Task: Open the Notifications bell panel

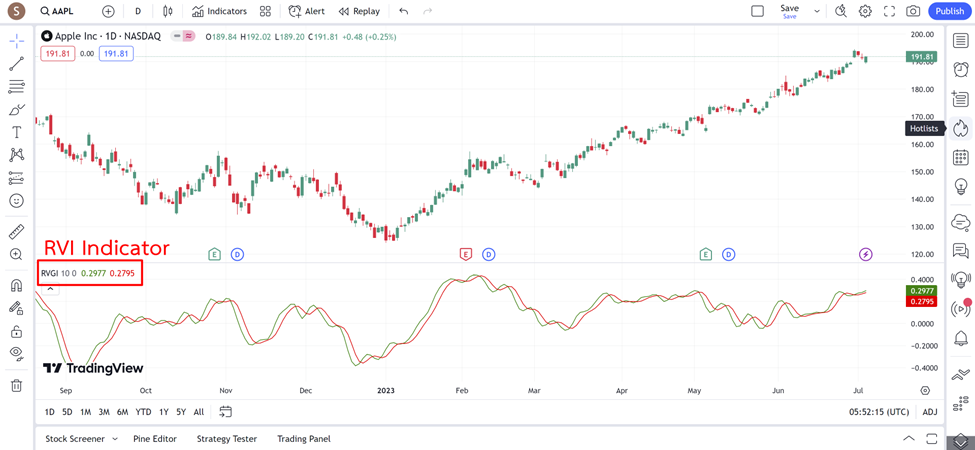Action: tap(961, 338)
